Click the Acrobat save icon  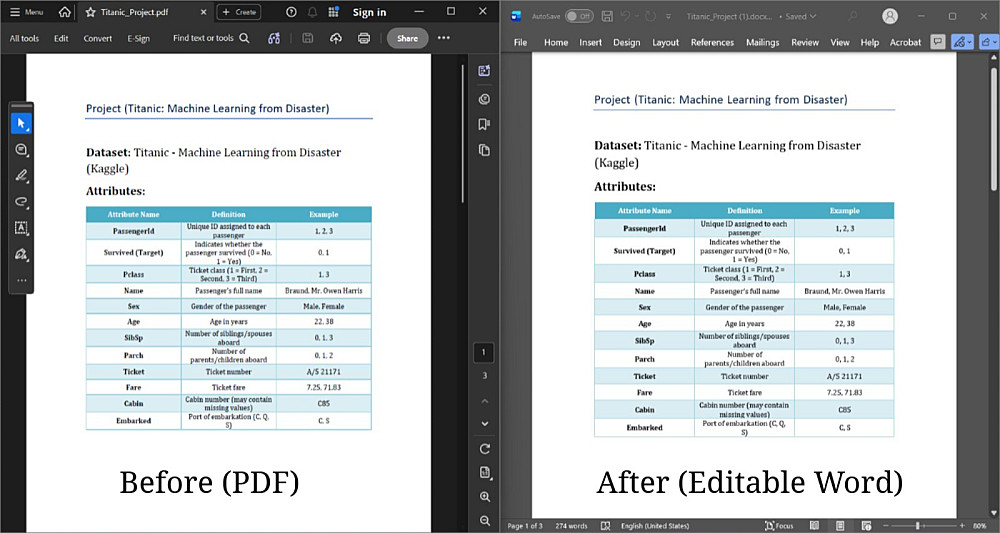(307, 38)
